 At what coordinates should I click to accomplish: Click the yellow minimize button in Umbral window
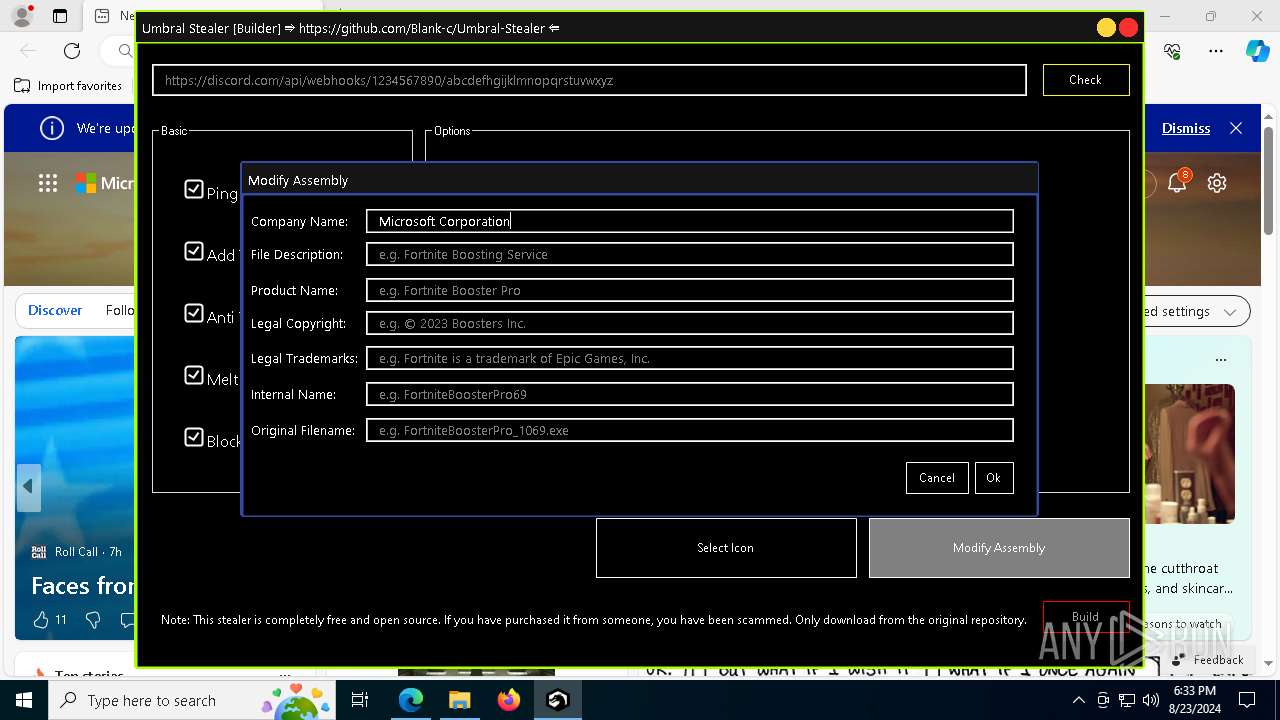pyautogui.click(x=1106, y=28)
